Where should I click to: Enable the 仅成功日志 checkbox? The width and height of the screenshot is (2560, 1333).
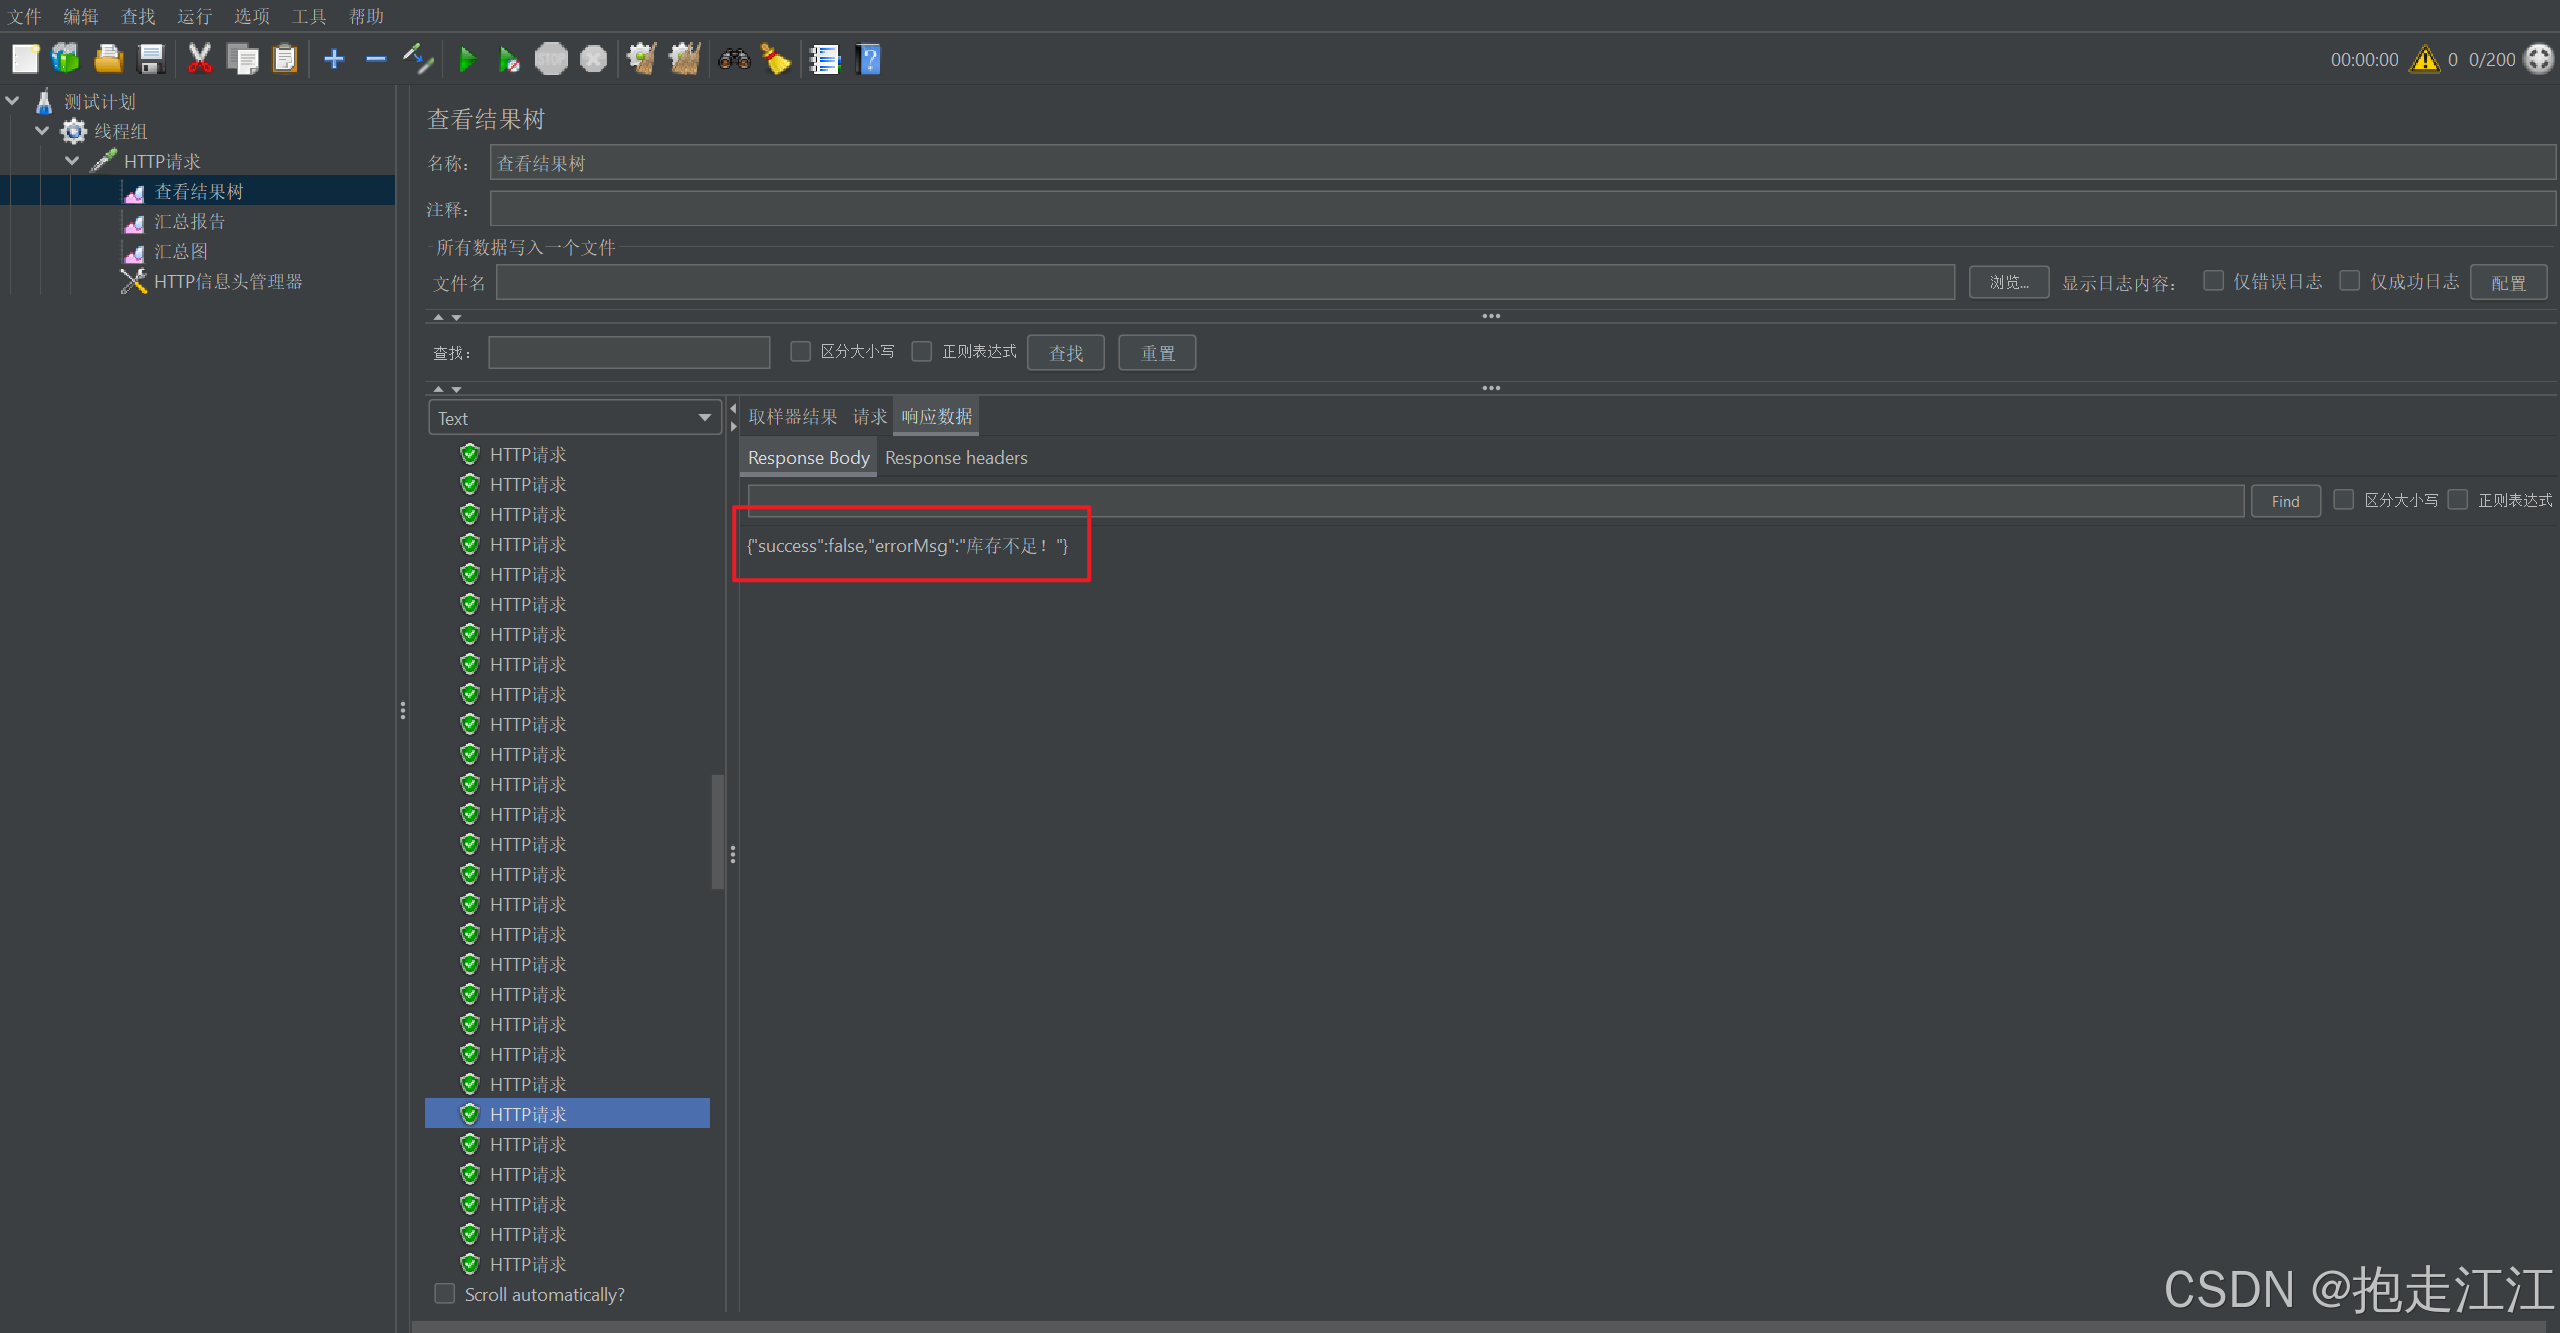point(2349,281)
